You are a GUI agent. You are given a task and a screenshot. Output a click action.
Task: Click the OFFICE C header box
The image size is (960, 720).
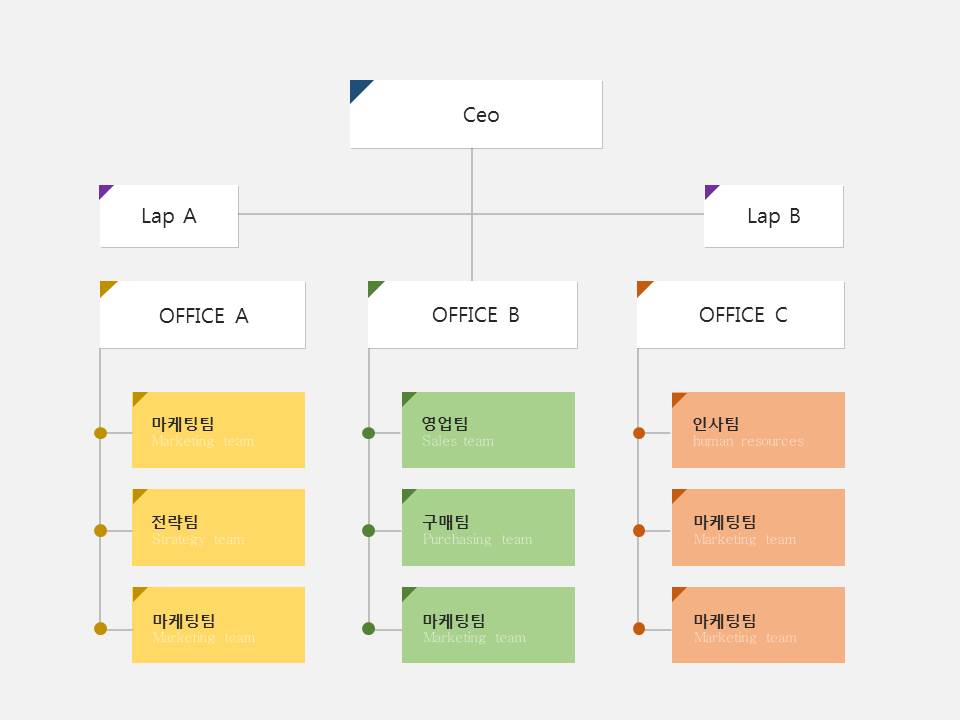click(741, 315)
